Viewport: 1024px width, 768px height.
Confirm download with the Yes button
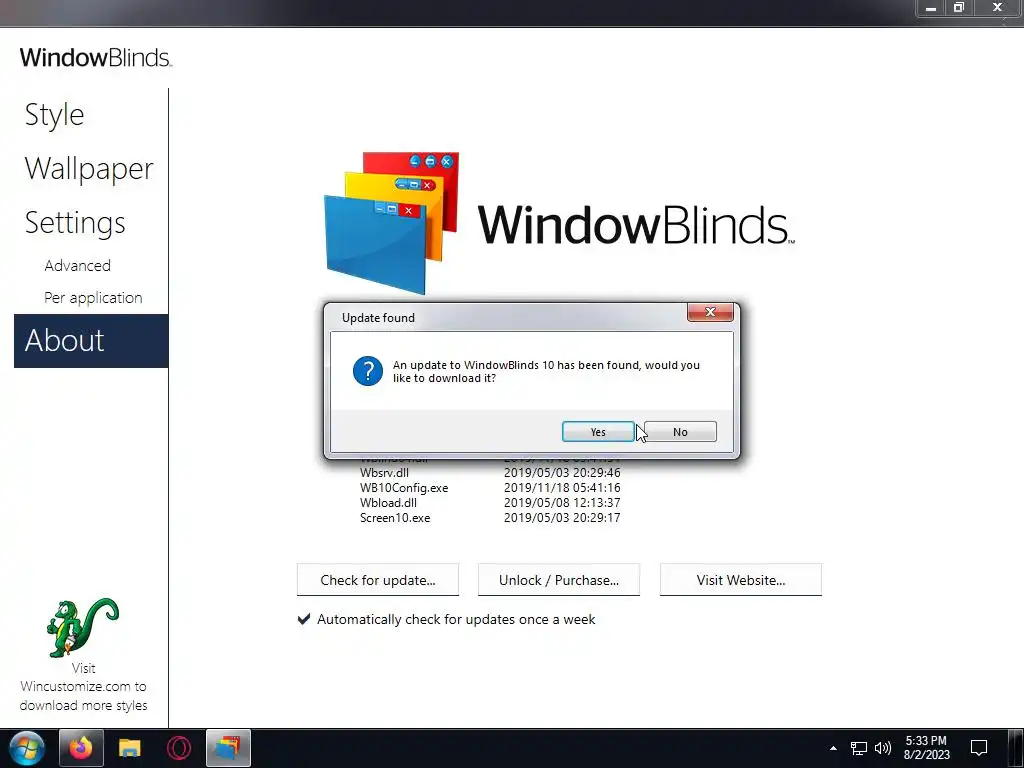click(598, 432)
